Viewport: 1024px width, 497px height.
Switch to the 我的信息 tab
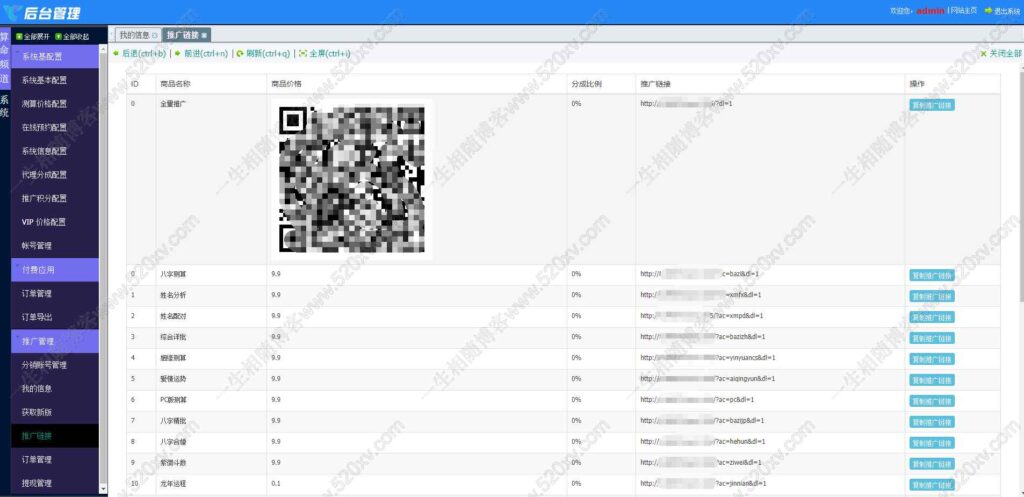tap(134, 35)
